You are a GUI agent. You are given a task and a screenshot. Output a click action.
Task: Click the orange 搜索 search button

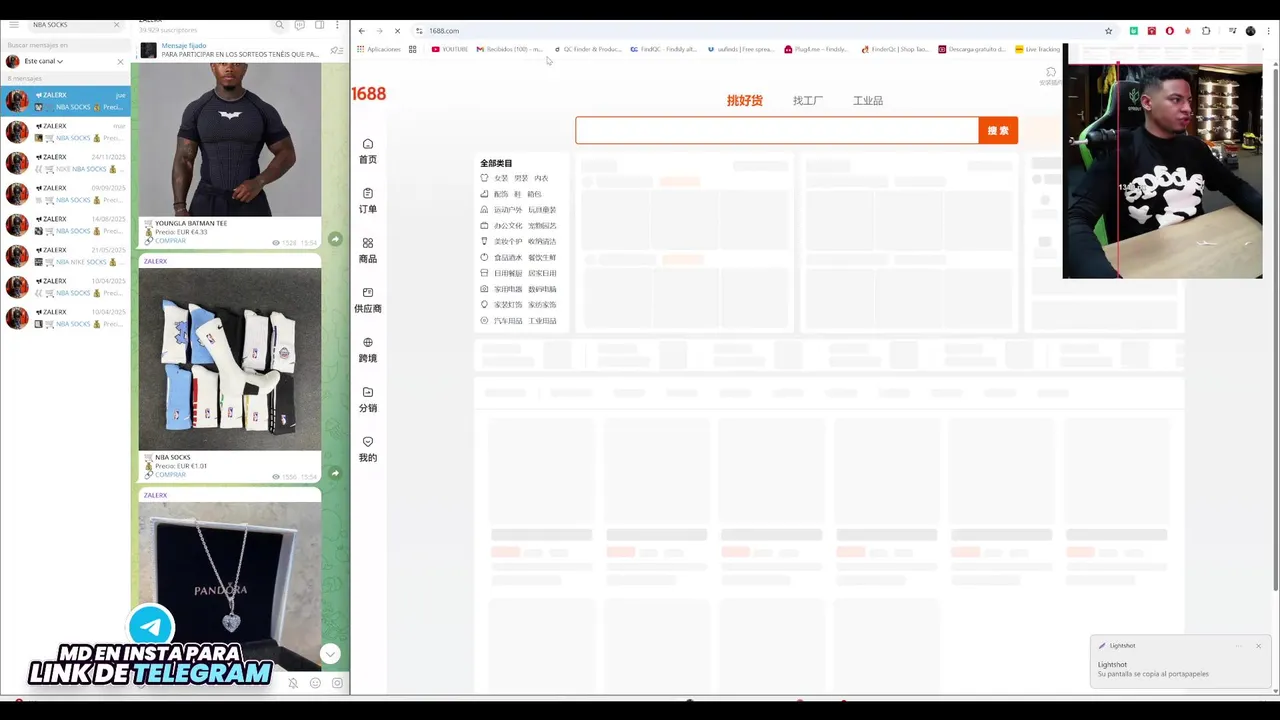click(998, 130)
